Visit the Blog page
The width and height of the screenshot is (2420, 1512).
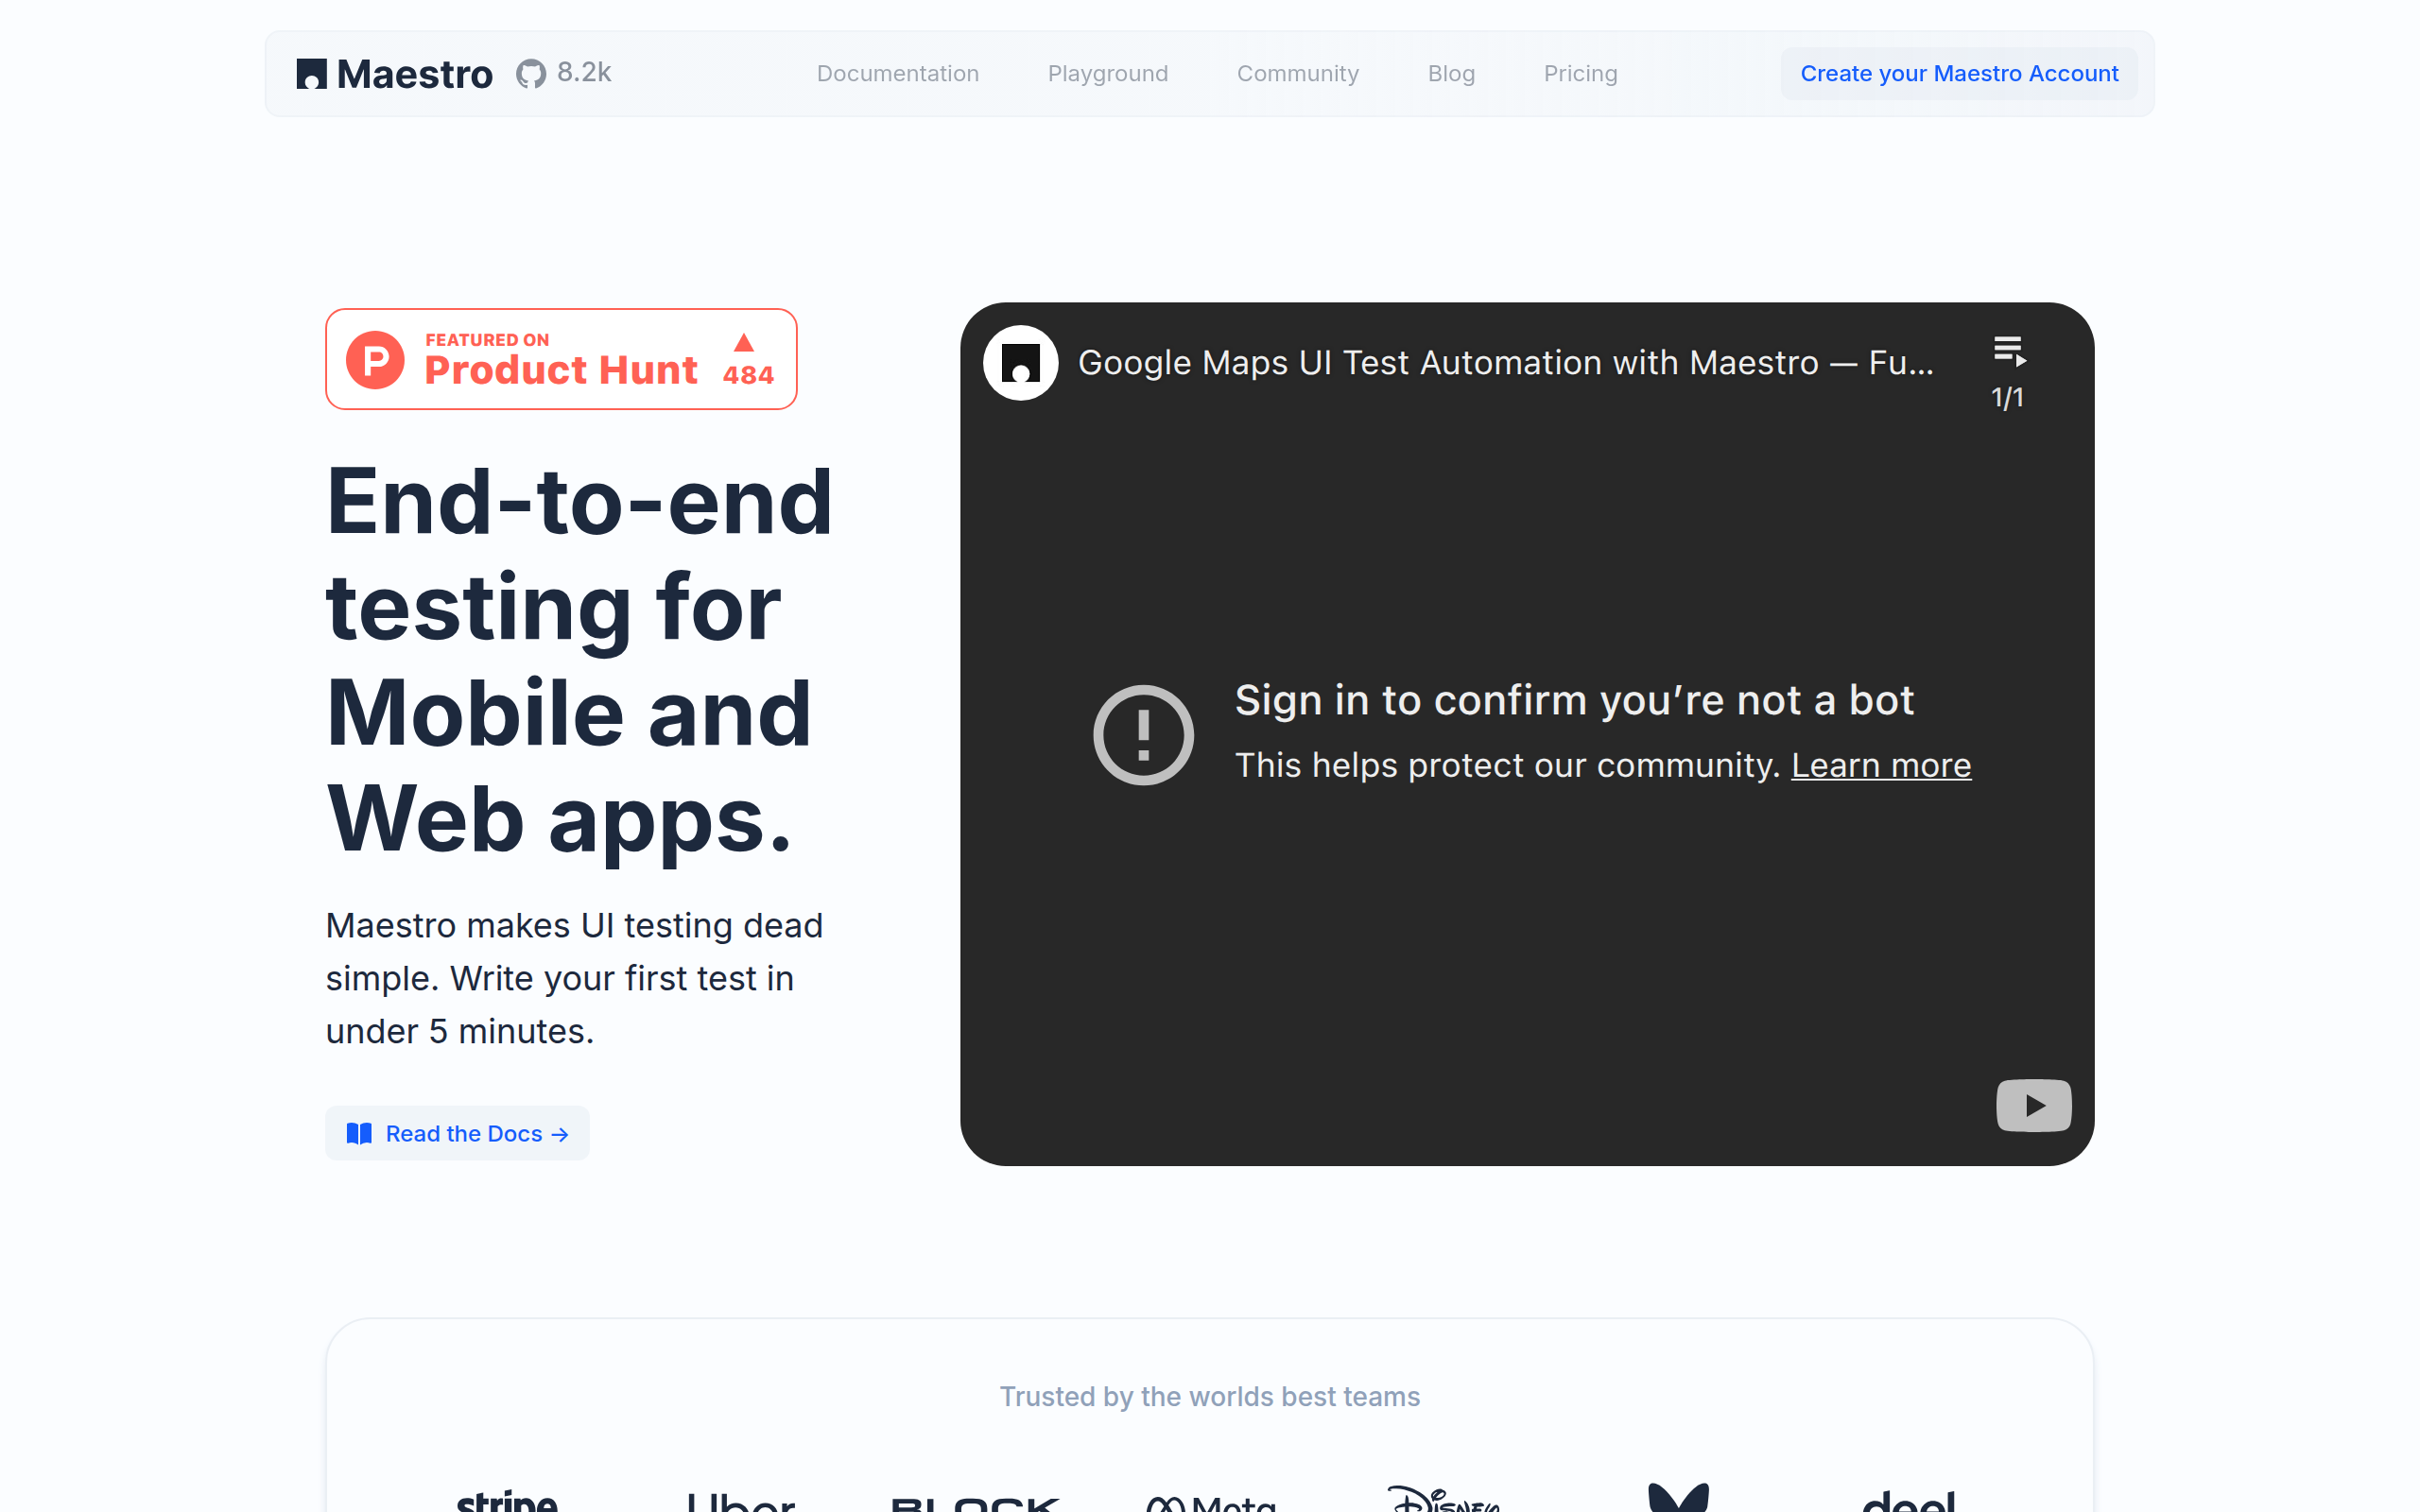[x=1451, y=74]
